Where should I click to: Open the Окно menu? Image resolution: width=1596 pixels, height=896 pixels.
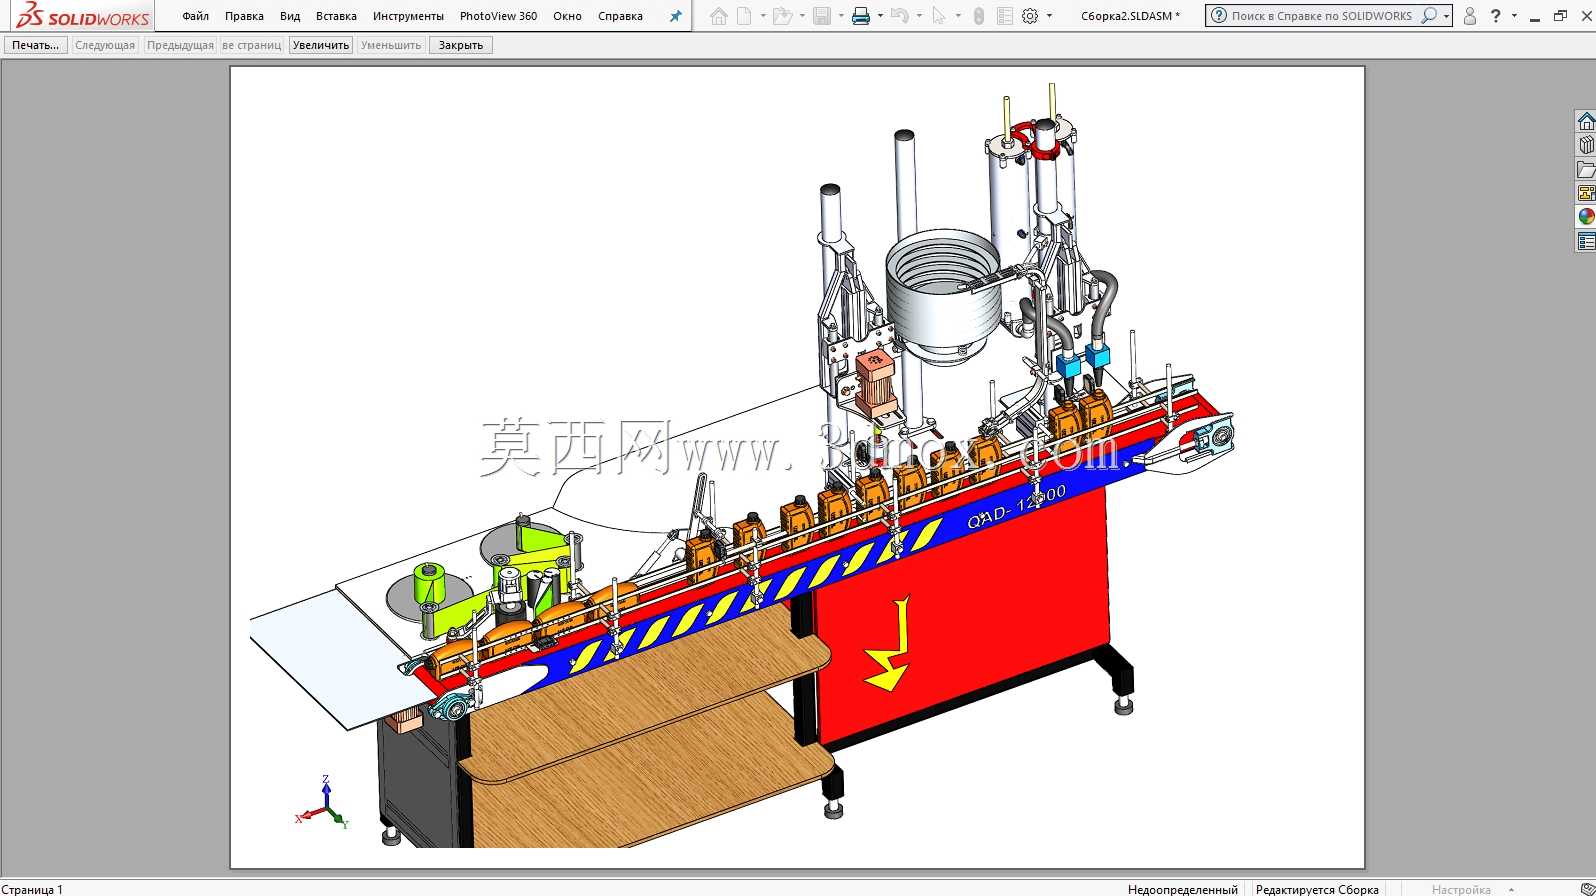tap(567, 16)
